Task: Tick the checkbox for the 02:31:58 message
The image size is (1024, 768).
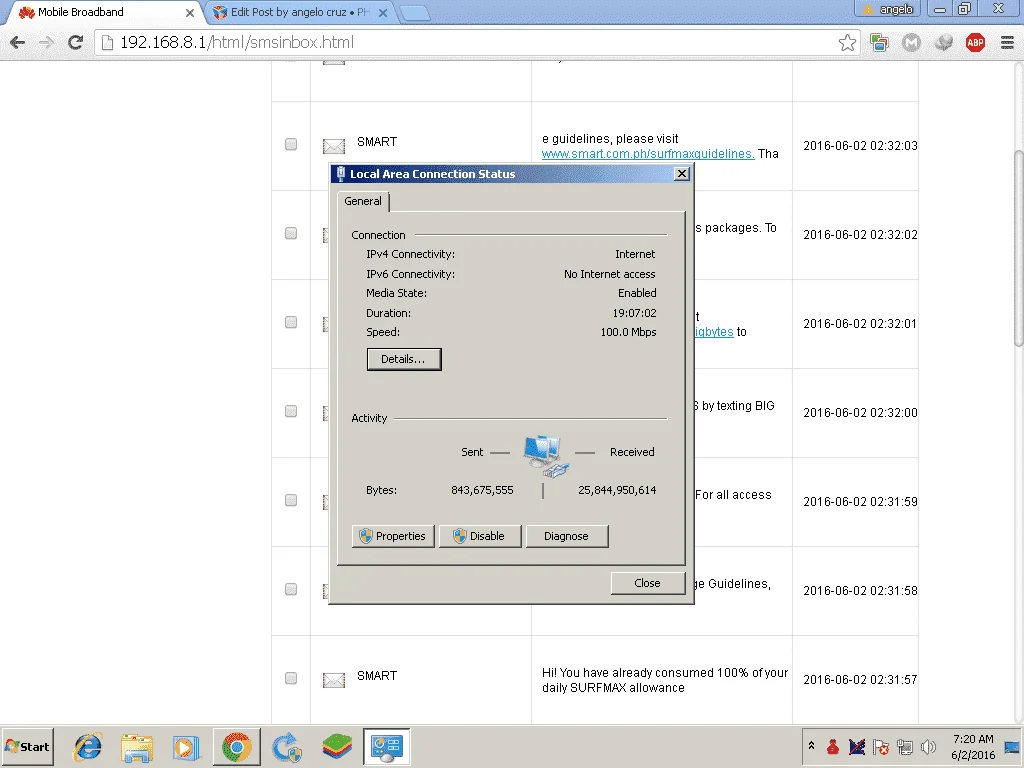Action: tap(291, 589)
